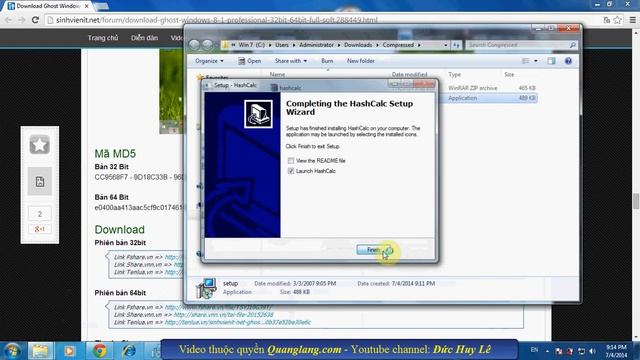Screen dimensions: 640x360
Task: Open Internet Explorer from taskbar
Action: (x=129, y=351)
